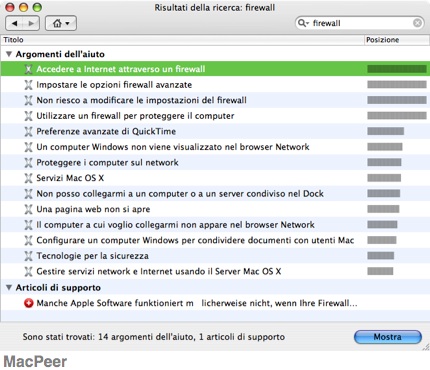Image resolution: width=430 pixels, height=370 pixels.
Task: Select 'Una pagina web non si apre'
Action: [x=93, y=209]
